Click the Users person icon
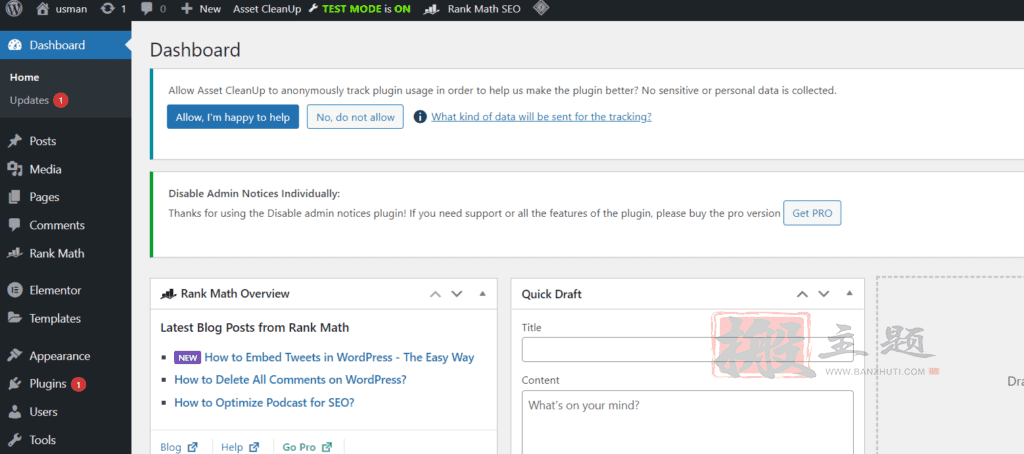1024x454 pixels. coord(15,412)
